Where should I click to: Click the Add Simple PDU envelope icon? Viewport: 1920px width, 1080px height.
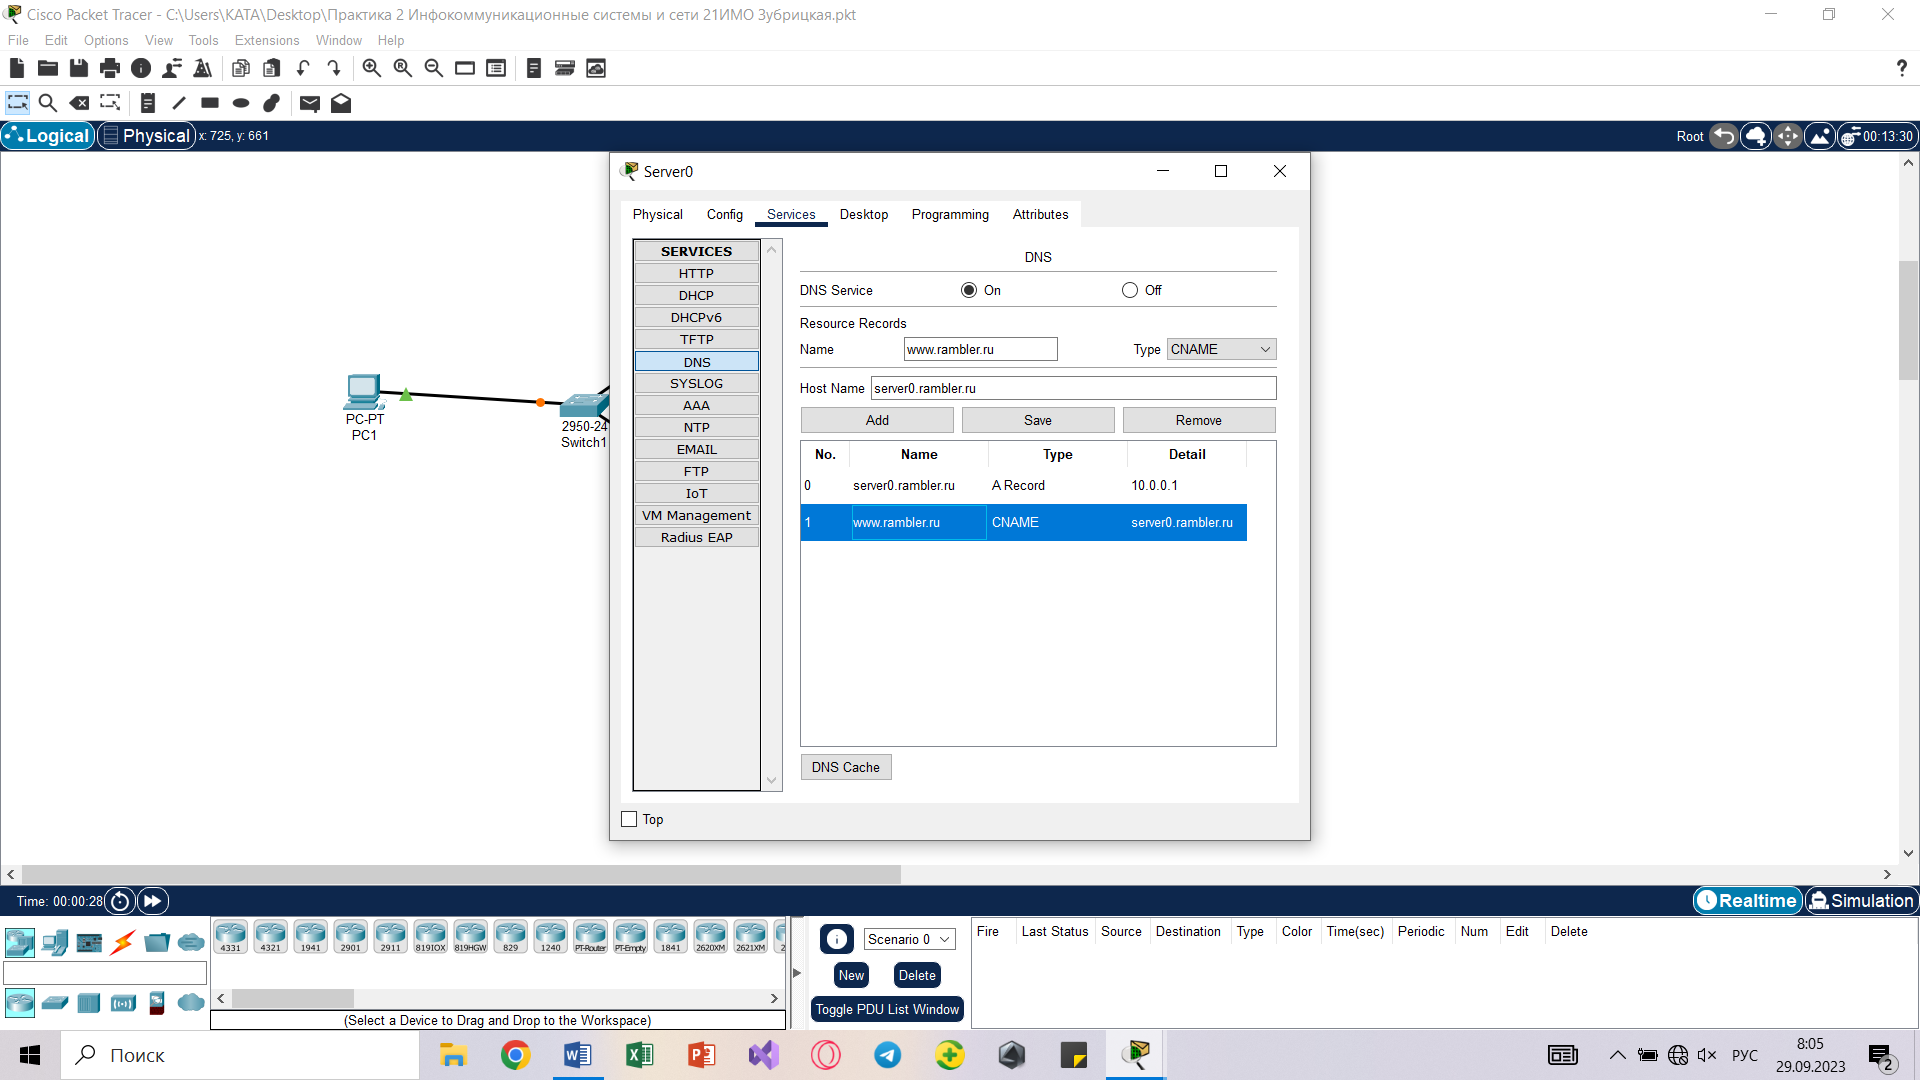click(x=310, y=103)
